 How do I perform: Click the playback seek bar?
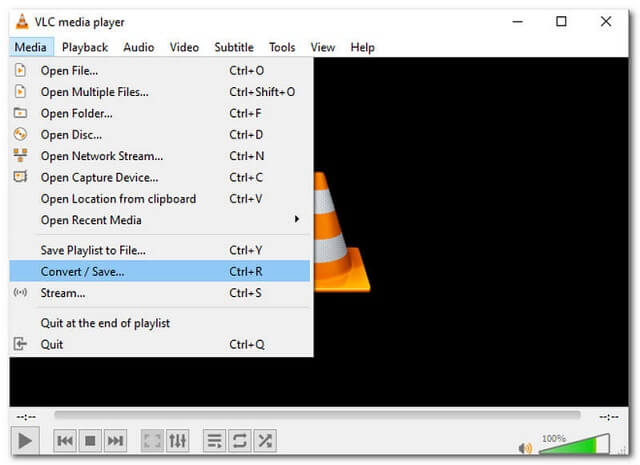pyautogui.click(x=317, y=415)
